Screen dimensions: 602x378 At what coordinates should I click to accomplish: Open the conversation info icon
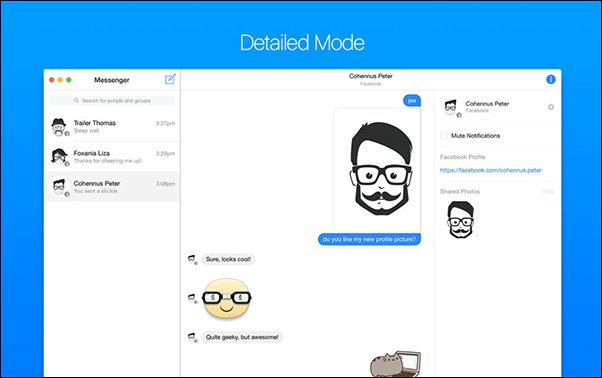tap(551, 79)
